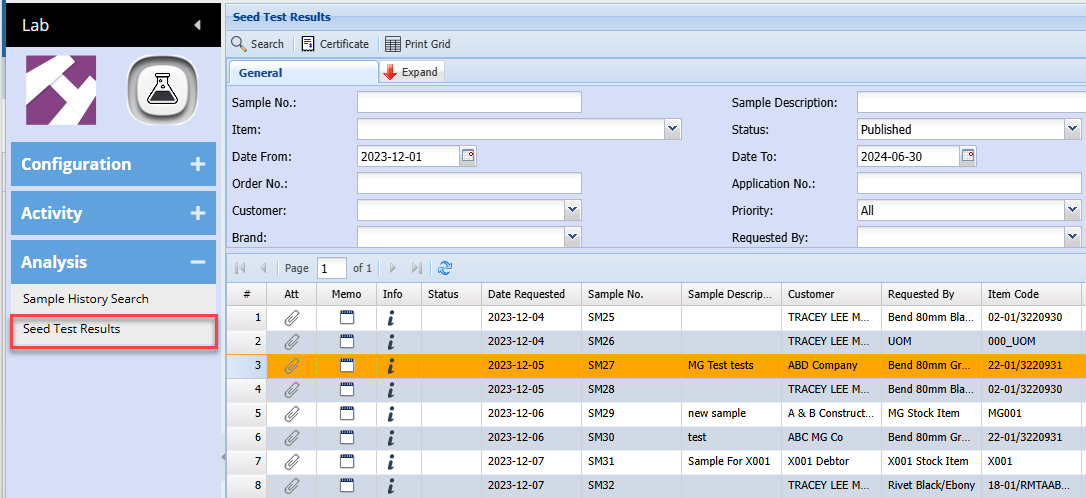Screen dimensions: 1086x498
Task: Click the Sample No. input field
Action: click(x=469, y=102)
